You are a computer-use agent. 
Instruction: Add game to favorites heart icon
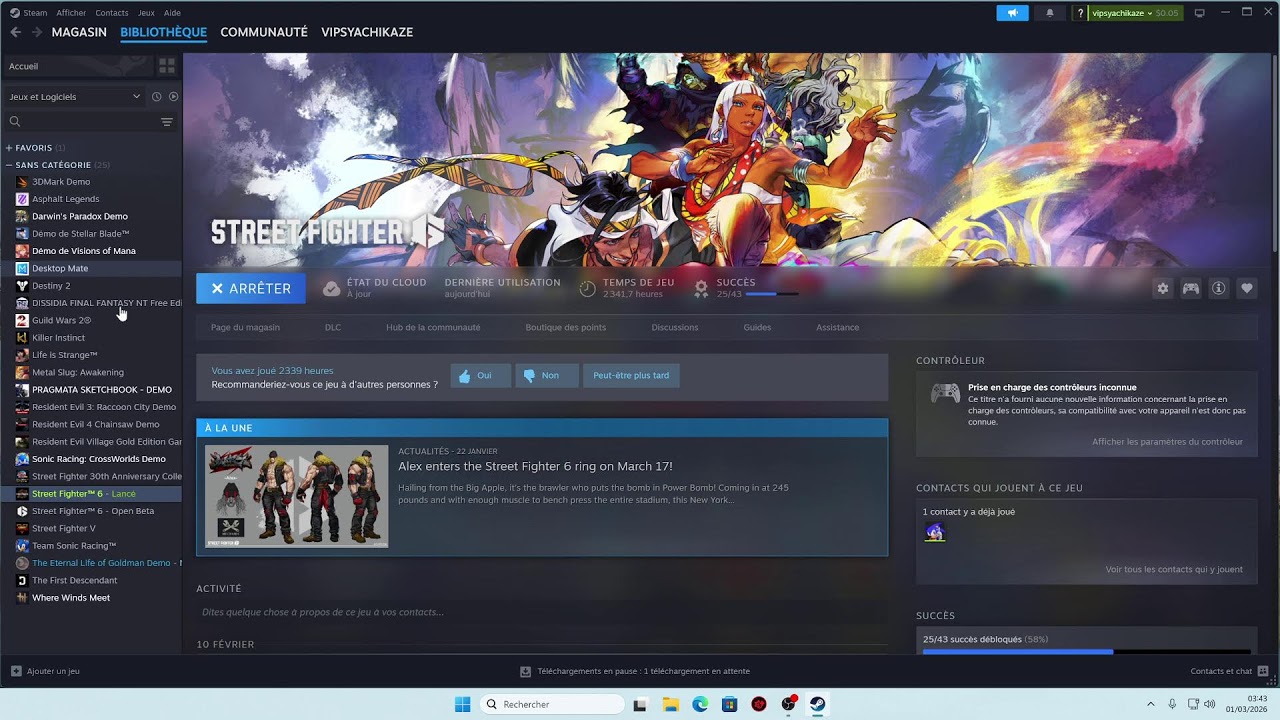pyautogui.click(x=1246, y=288)
